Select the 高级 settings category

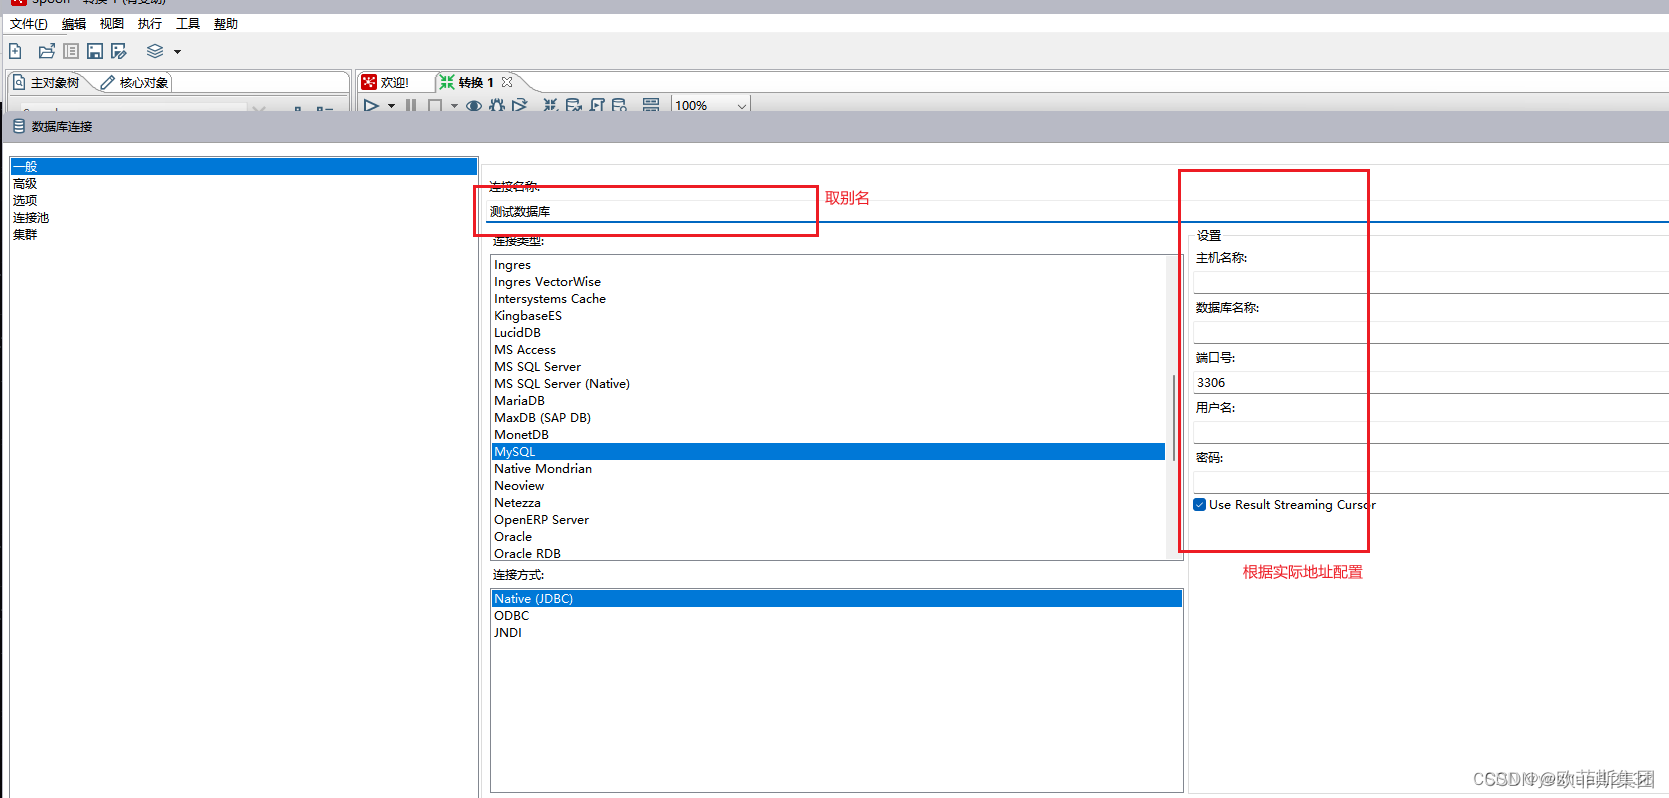25,184
